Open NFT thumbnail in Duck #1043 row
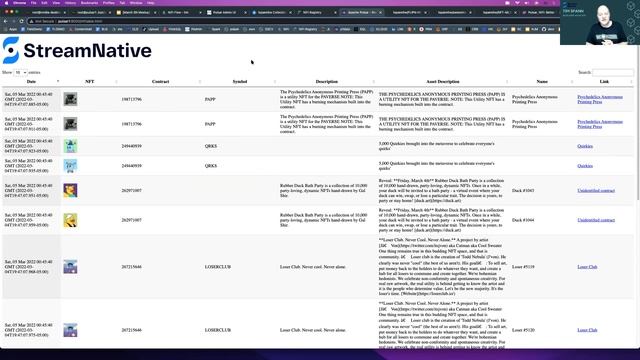The image size is (640, 360). tap(70, 191)
